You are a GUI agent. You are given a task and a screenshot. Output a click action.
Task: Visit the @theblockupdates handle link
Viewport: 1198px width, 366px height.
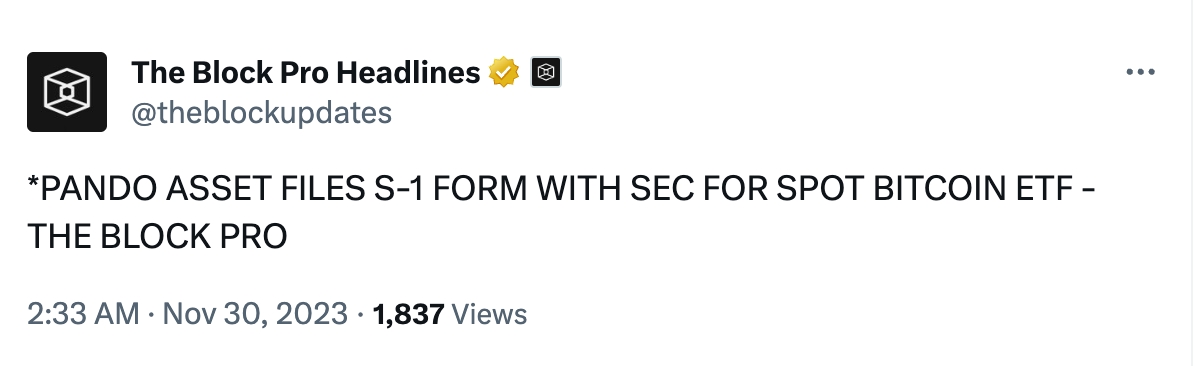pyautogui.click(x=261, y=113)
